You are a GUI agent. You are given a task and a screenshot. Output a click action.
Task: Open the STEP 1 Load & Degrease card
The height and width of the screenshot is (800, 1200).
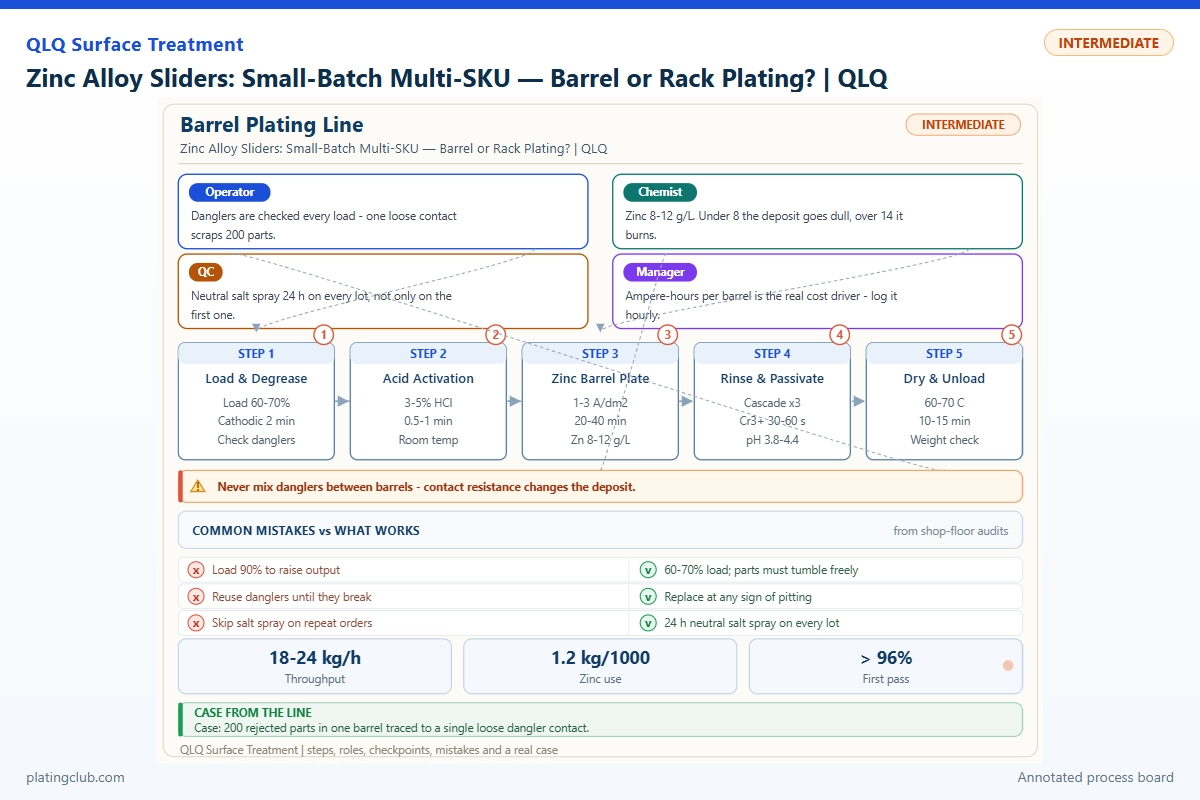256,401
